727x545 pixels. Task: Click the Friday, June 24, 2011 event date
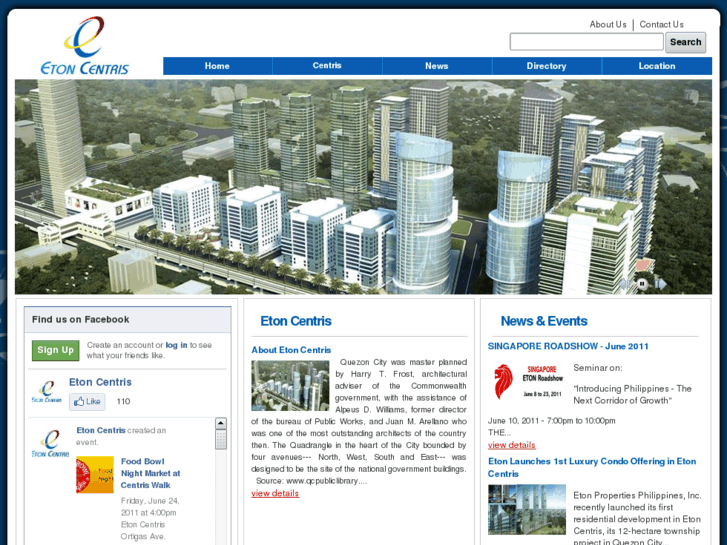150,507
